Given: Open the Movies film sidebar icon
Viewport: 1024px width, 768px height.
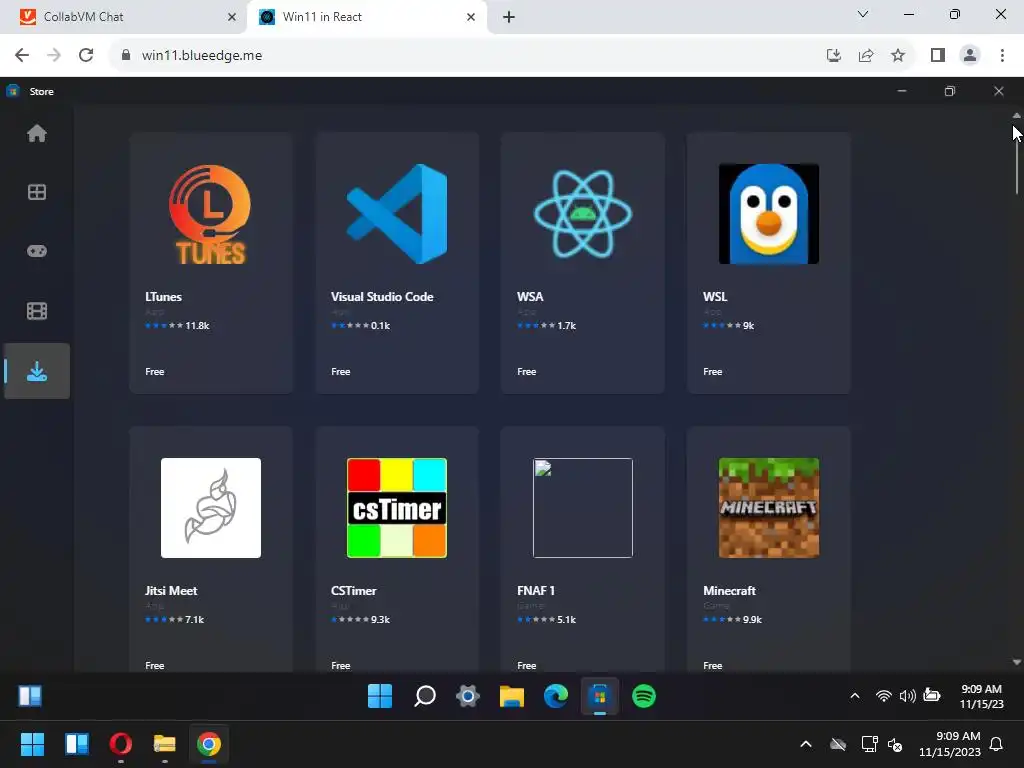Looking at the screenshot, I should tap(37, 311).
